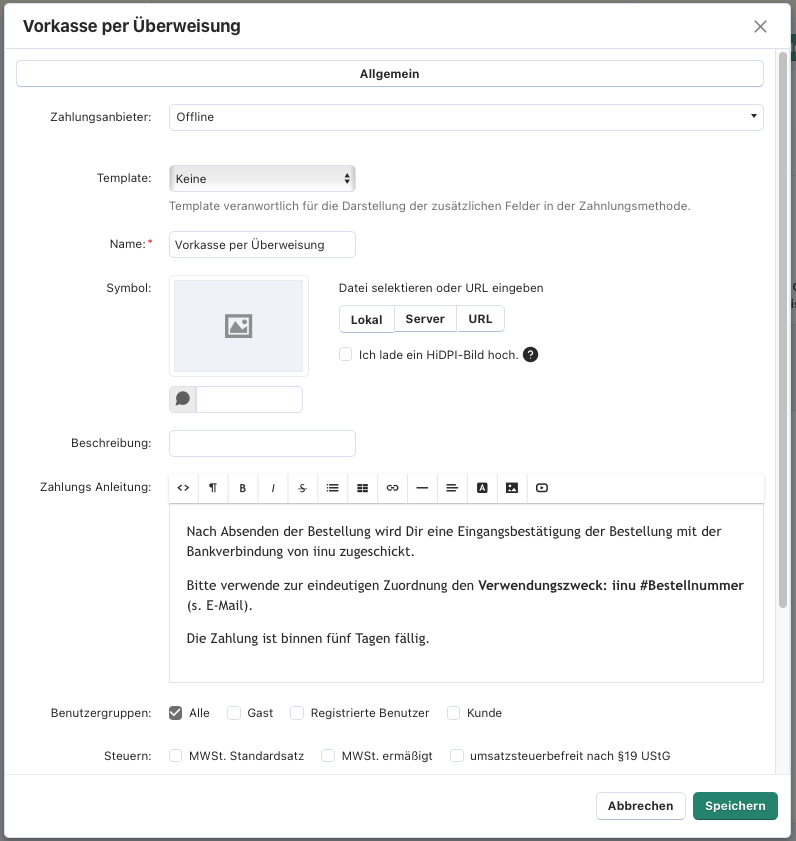This screenshot has width=796, height=841.
Task: Enable the HiDPI image upload checkbox
Action: [346, 355]
